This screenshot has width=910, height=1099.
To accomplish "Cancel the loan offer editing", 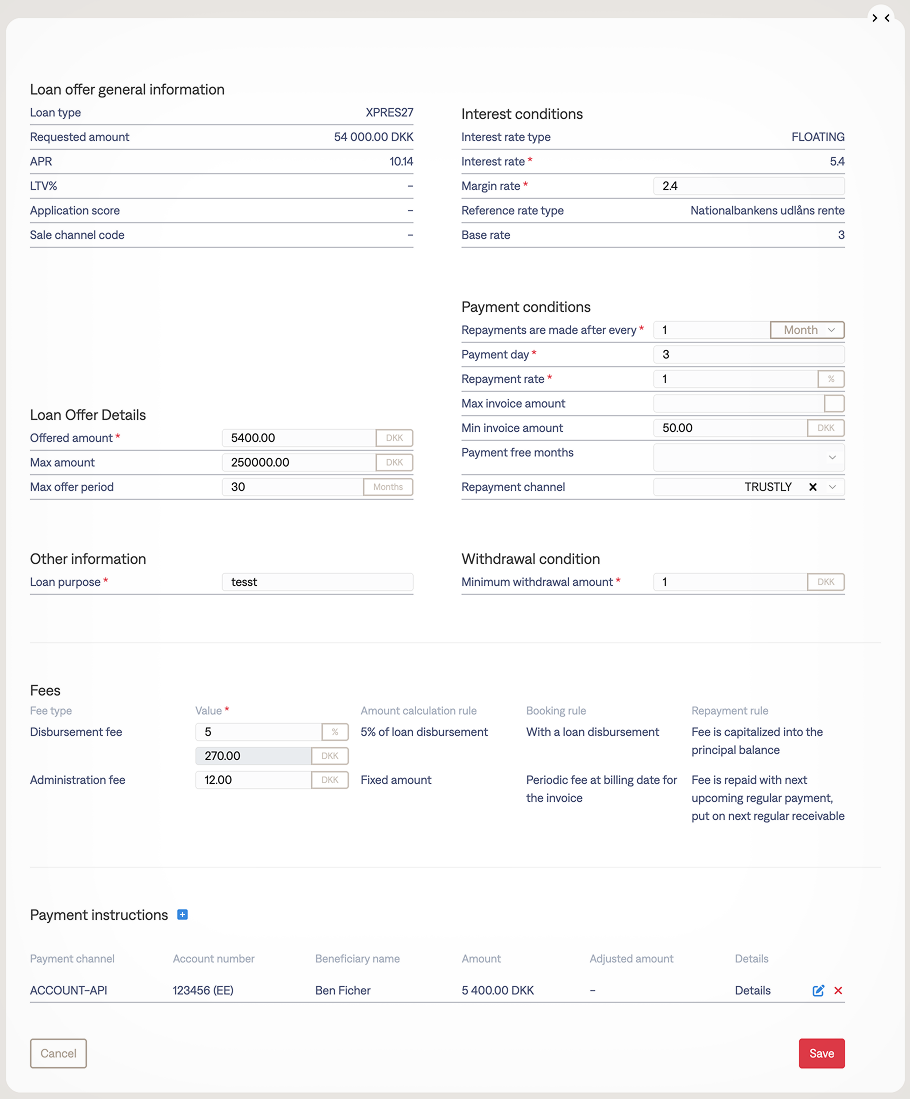I will click(x=58, y=1053).
